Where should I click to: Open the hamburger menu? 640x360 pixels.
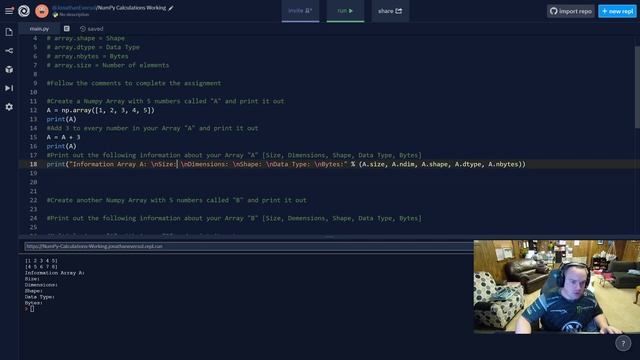[9, 11]
